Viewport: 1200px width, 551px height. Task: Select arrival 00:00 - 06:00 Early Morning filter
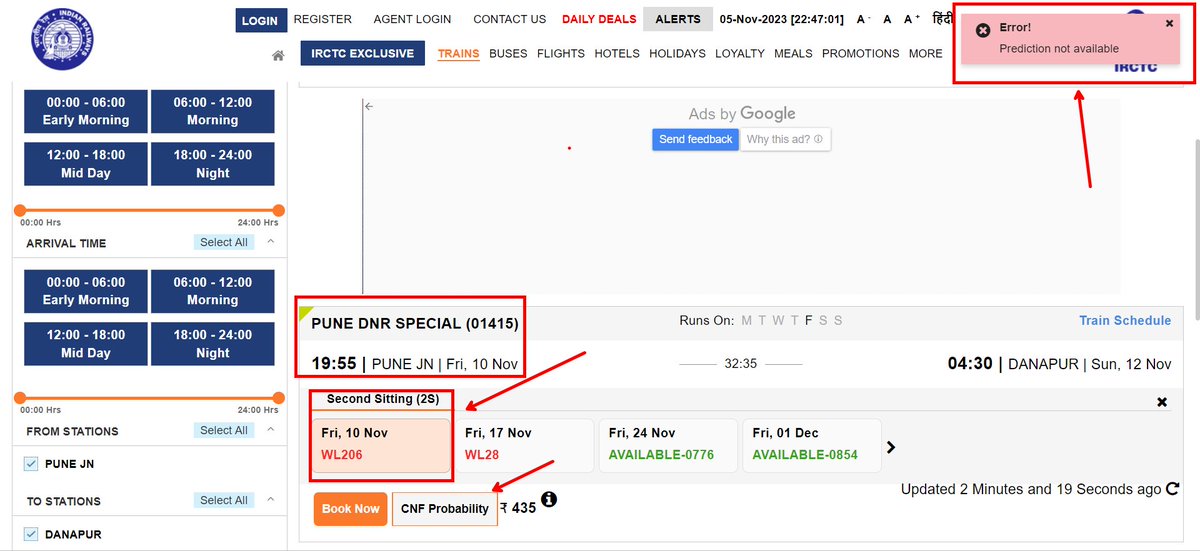point(86,291)
